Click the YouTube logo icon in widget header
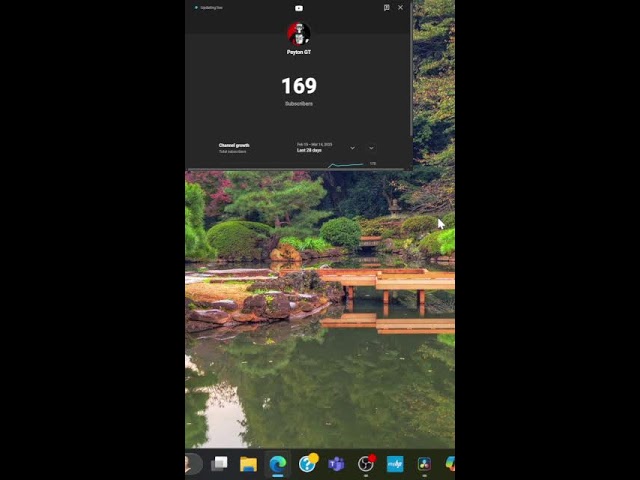Viewport: 640px width, 480px height. pos(299,8)
